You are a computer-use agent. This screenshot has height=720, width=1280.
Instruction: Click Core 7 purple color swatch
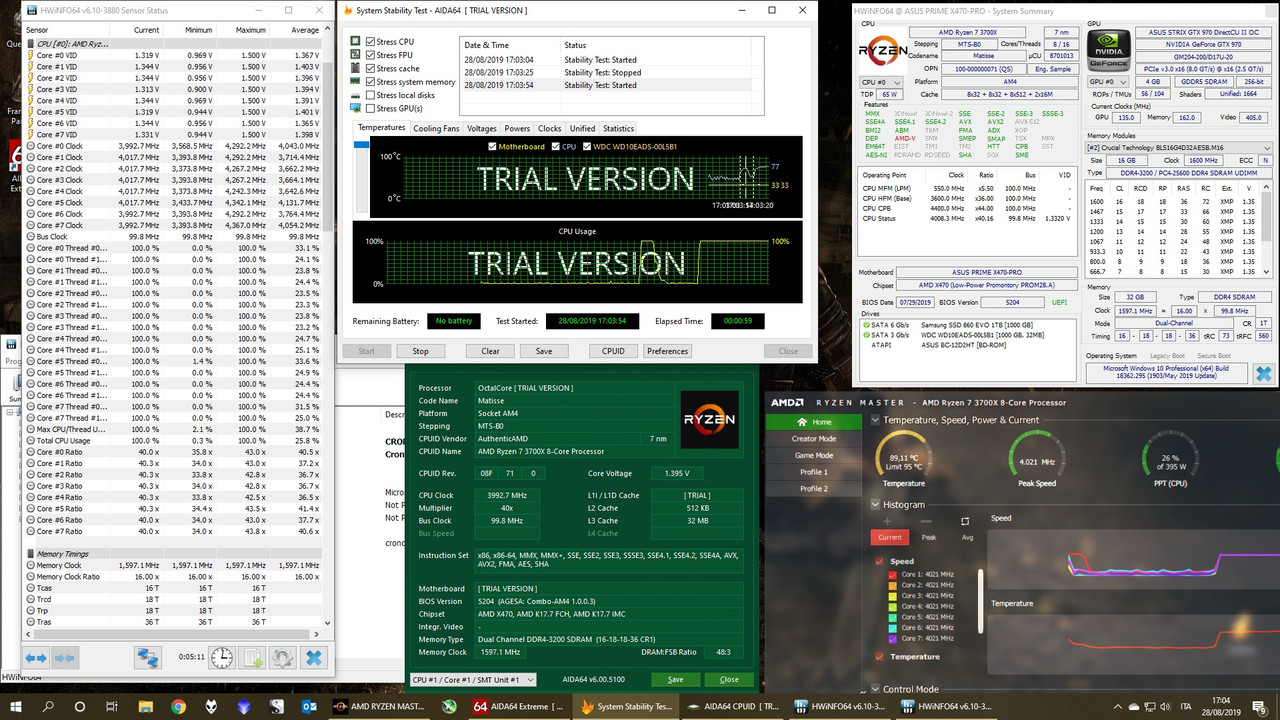pos(895,638)
